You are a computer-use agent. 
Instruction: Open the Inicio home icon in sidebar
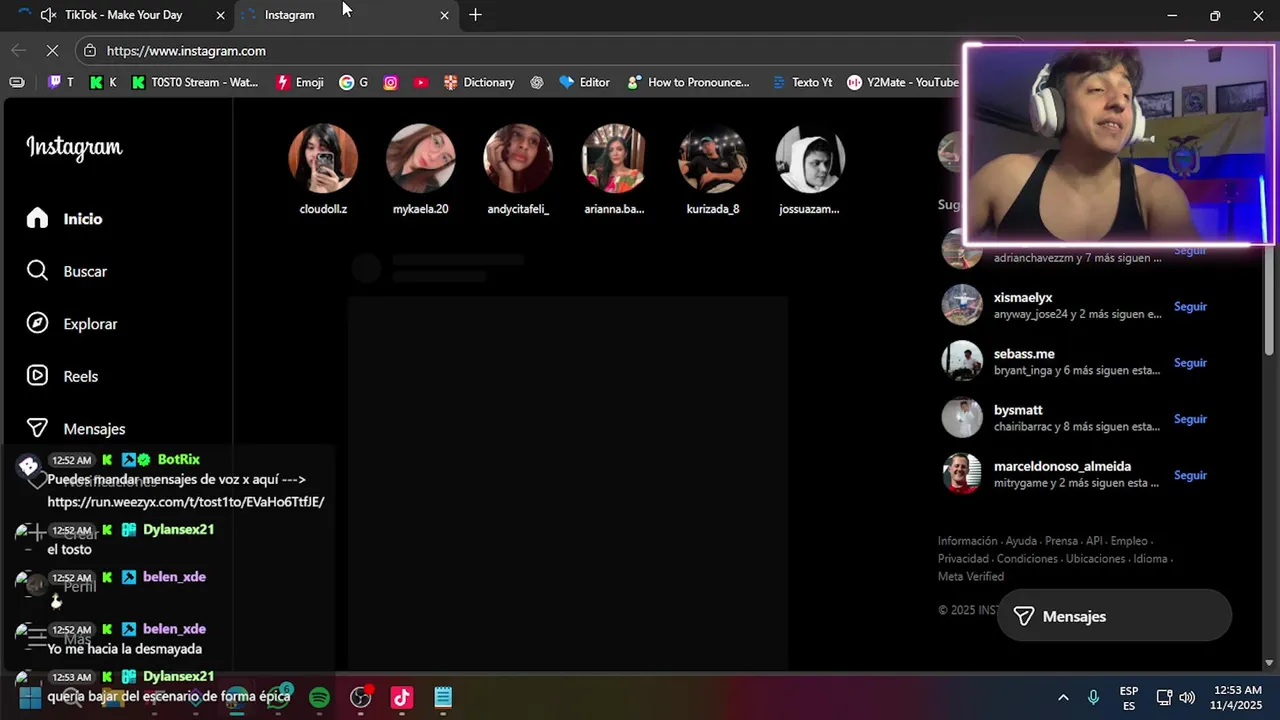click(x=37, y=219)
